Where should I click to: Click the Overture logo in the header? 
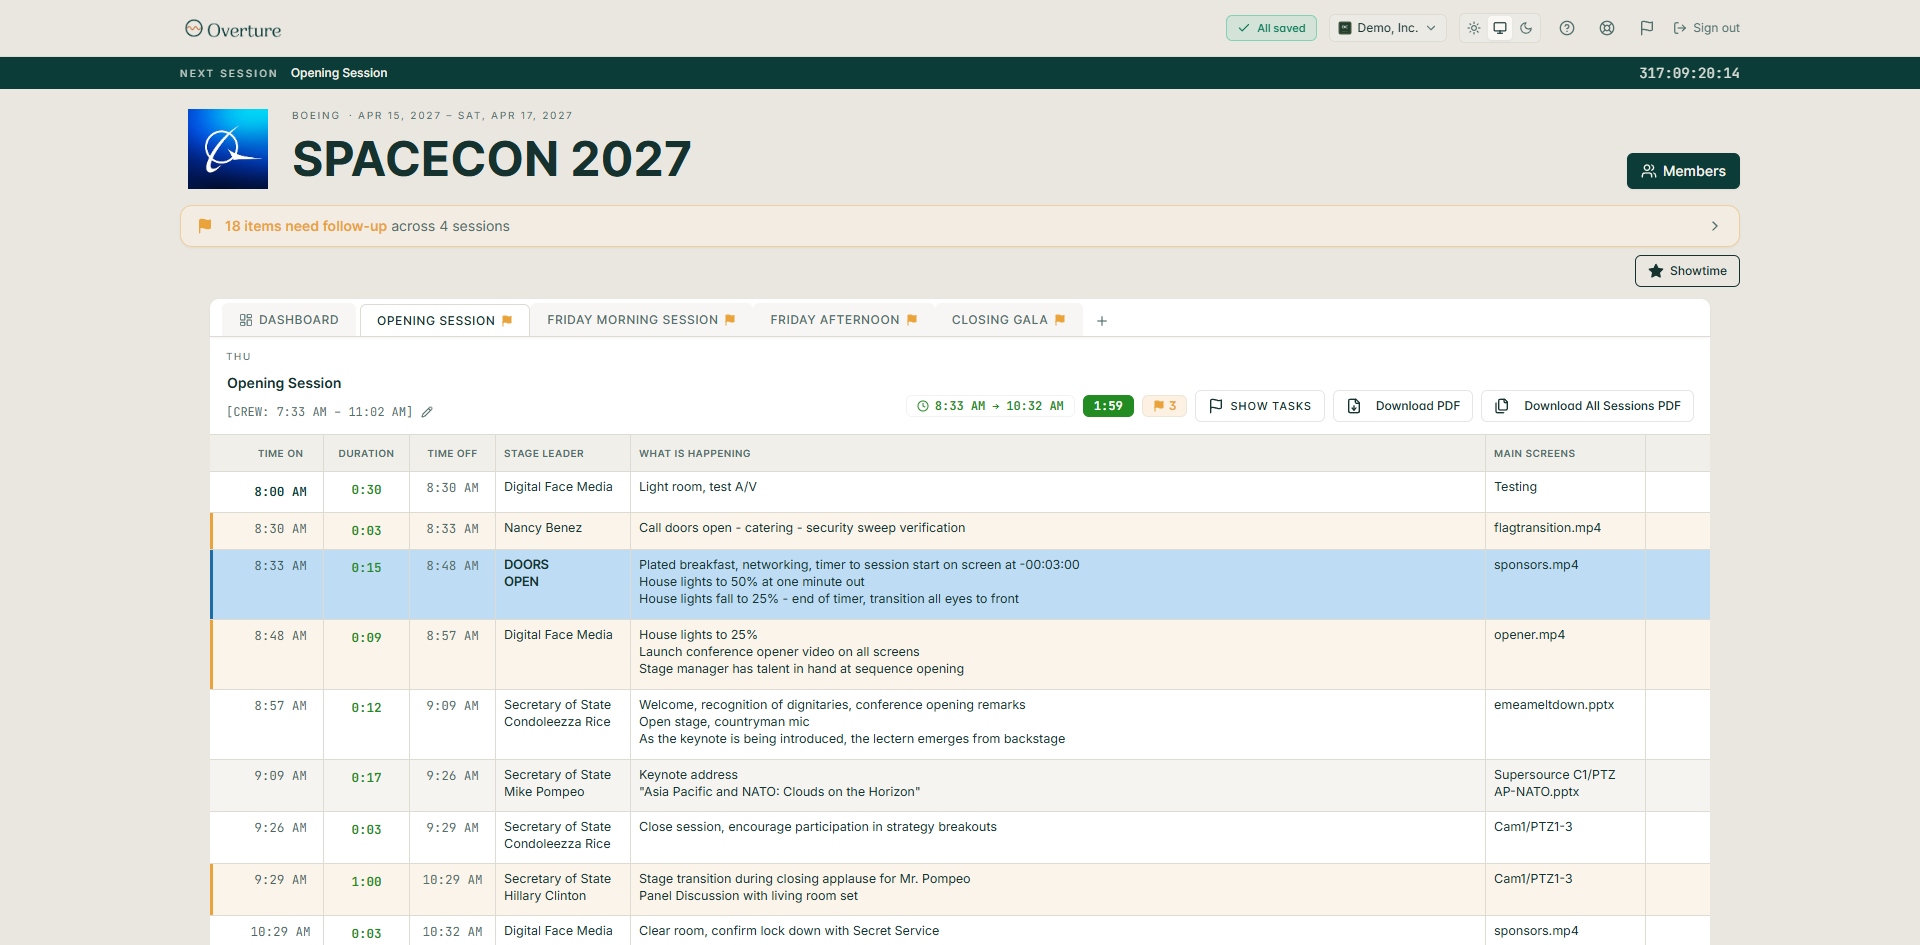point(233,29)
